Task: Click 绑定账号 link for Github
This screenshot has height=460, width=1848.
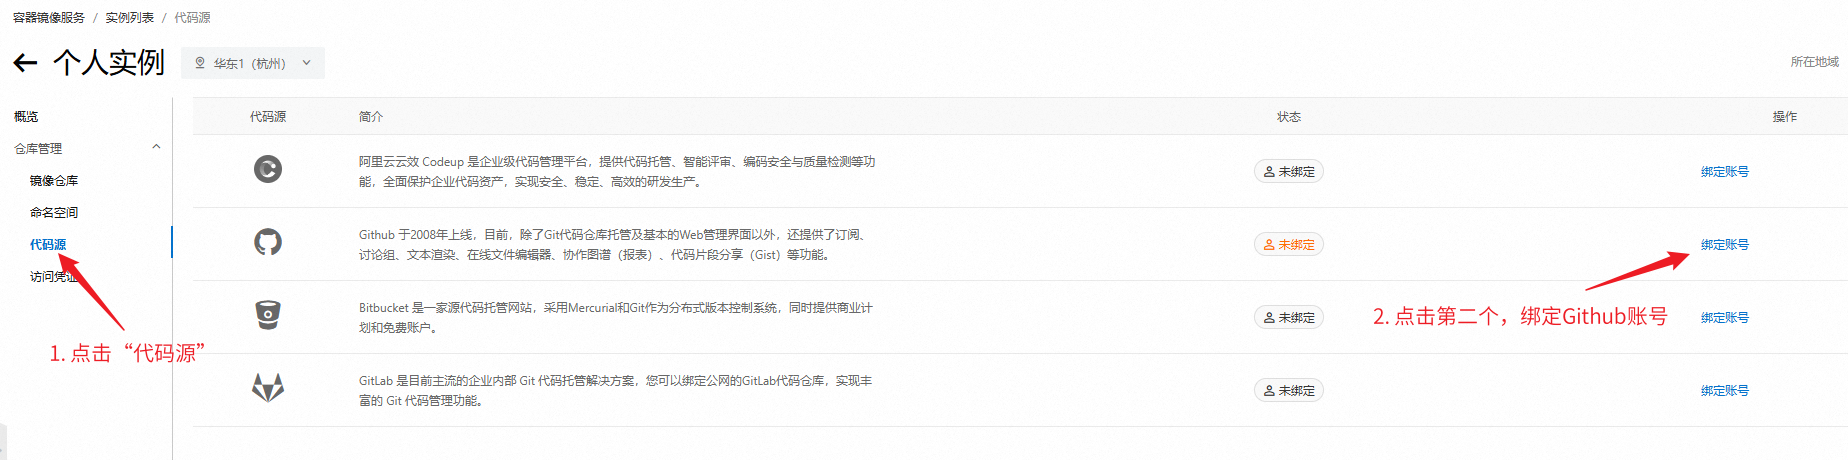Action: click(1724, 245)
